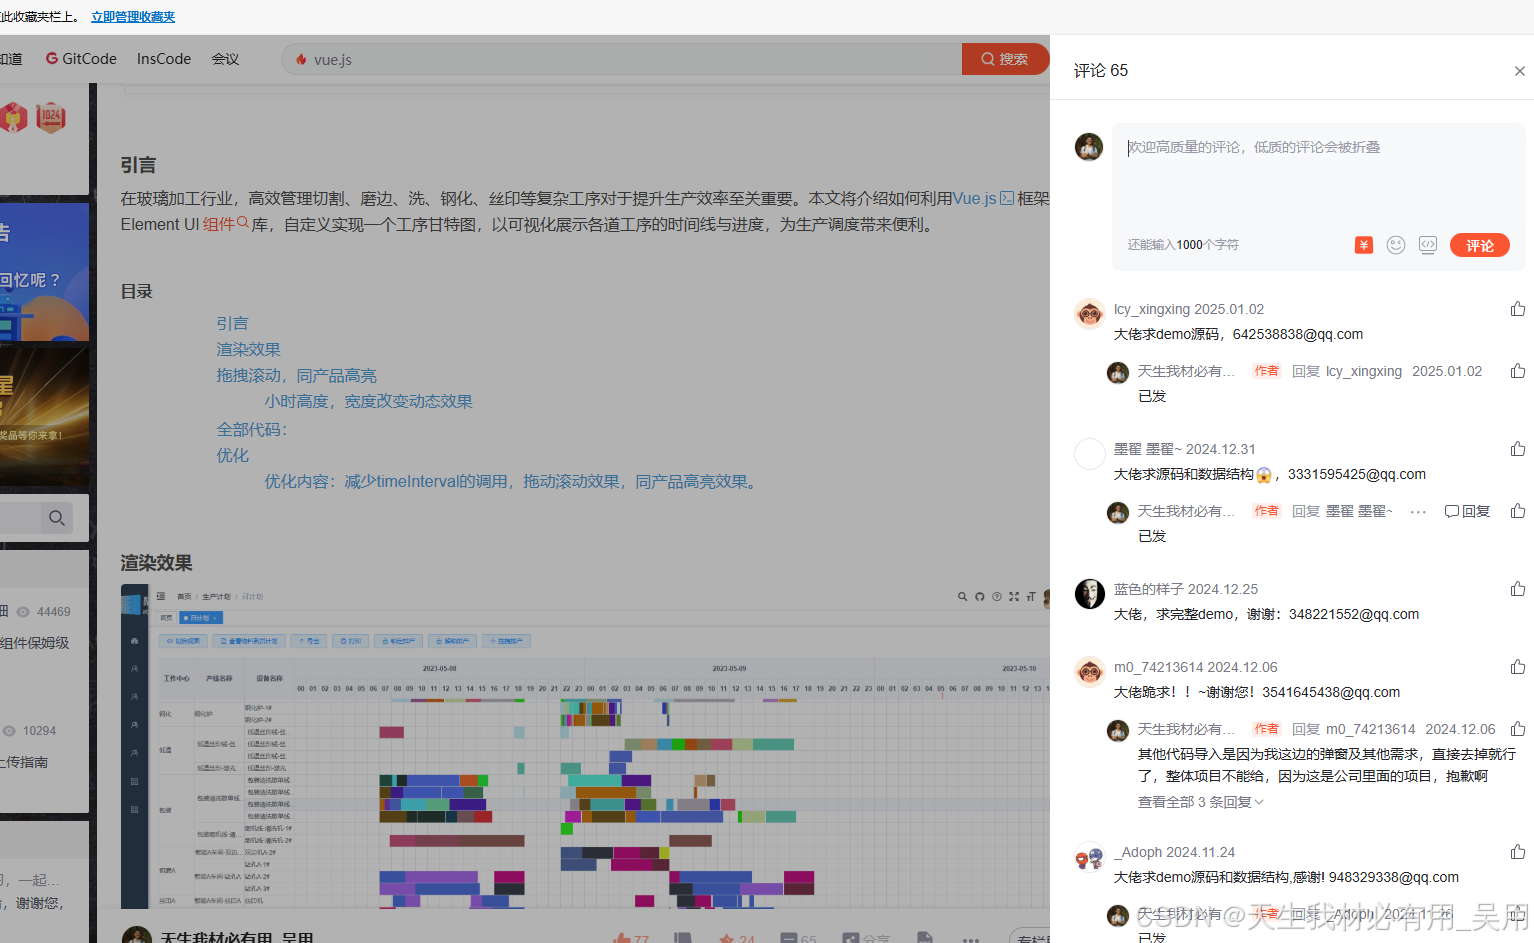Close the comments panel
Screen dimensions: 1534x943
[1519, 71]
